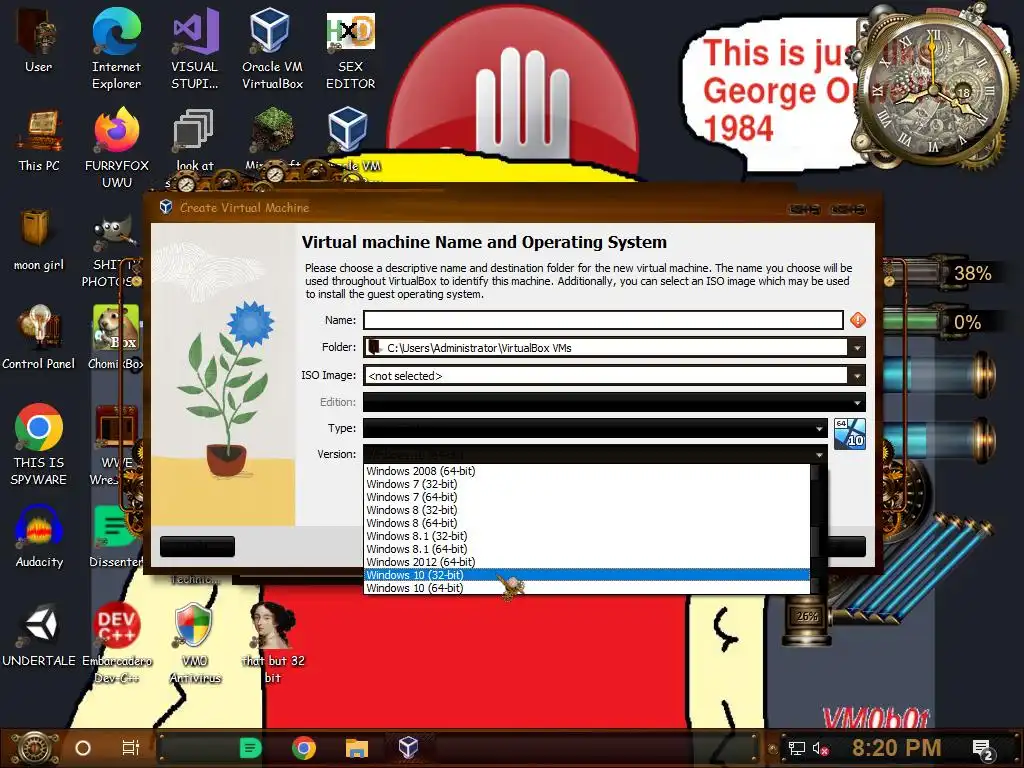This screenshot has width=1024, height=768.
Task: Open the Edition dropdown
Action: (x=614, y=402)
